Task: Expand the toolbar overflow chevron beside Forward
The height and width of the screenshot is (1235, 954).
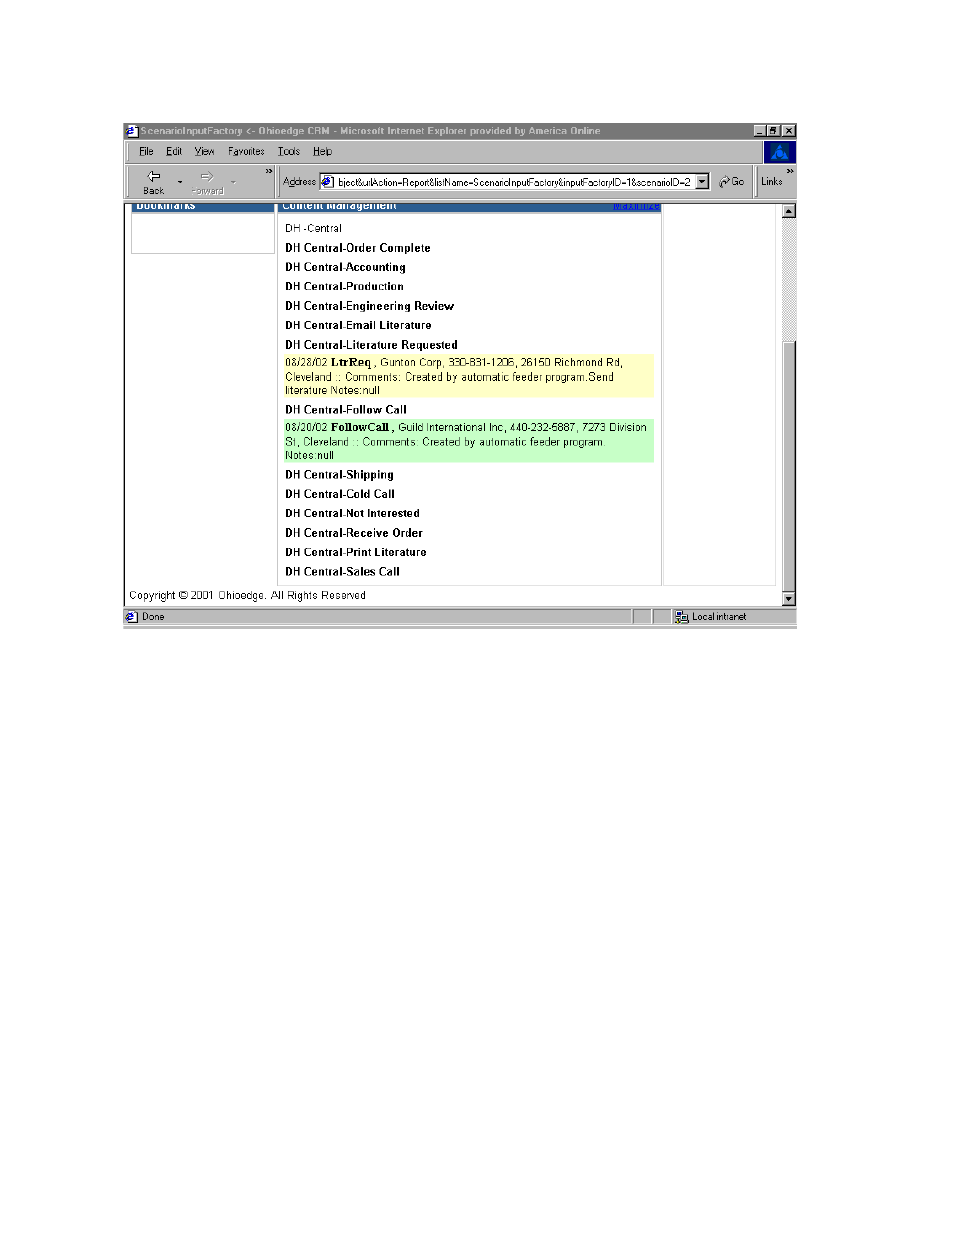Action: [x=268, y=172]
